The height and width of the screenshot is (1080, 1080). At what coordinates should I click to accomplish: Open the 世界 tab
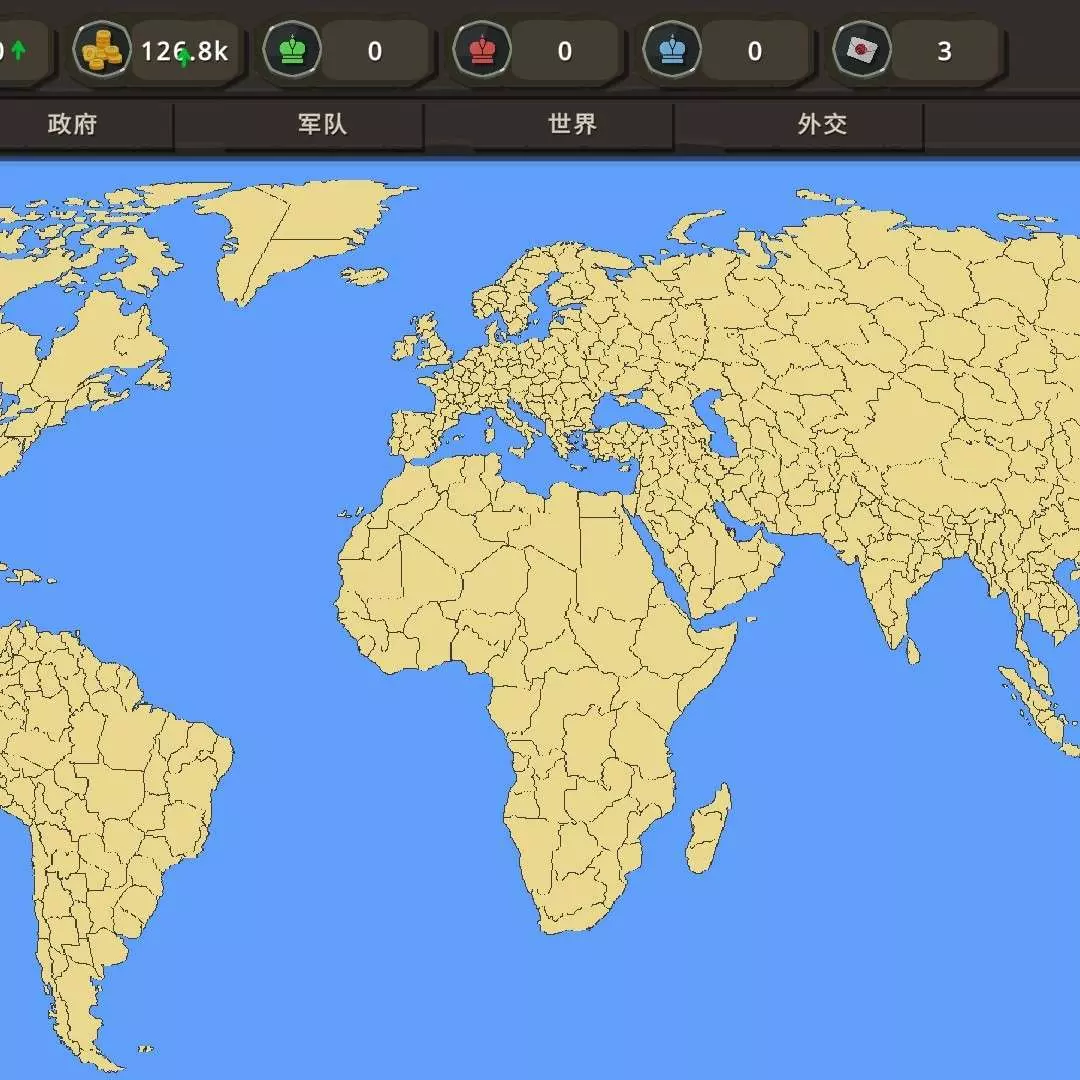click(x=572, y=124)
